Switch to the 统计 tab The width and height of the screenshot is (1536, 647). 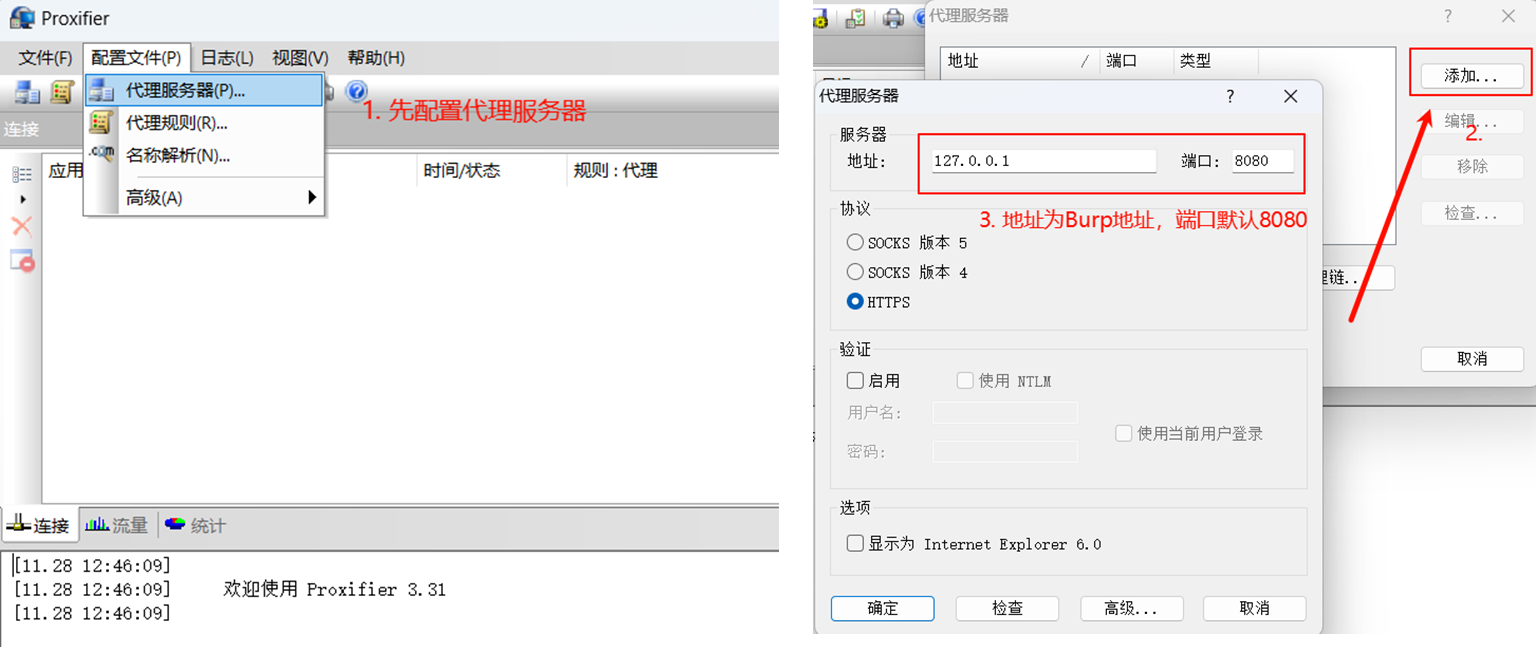pyautogui.click(x=196, y=525)
